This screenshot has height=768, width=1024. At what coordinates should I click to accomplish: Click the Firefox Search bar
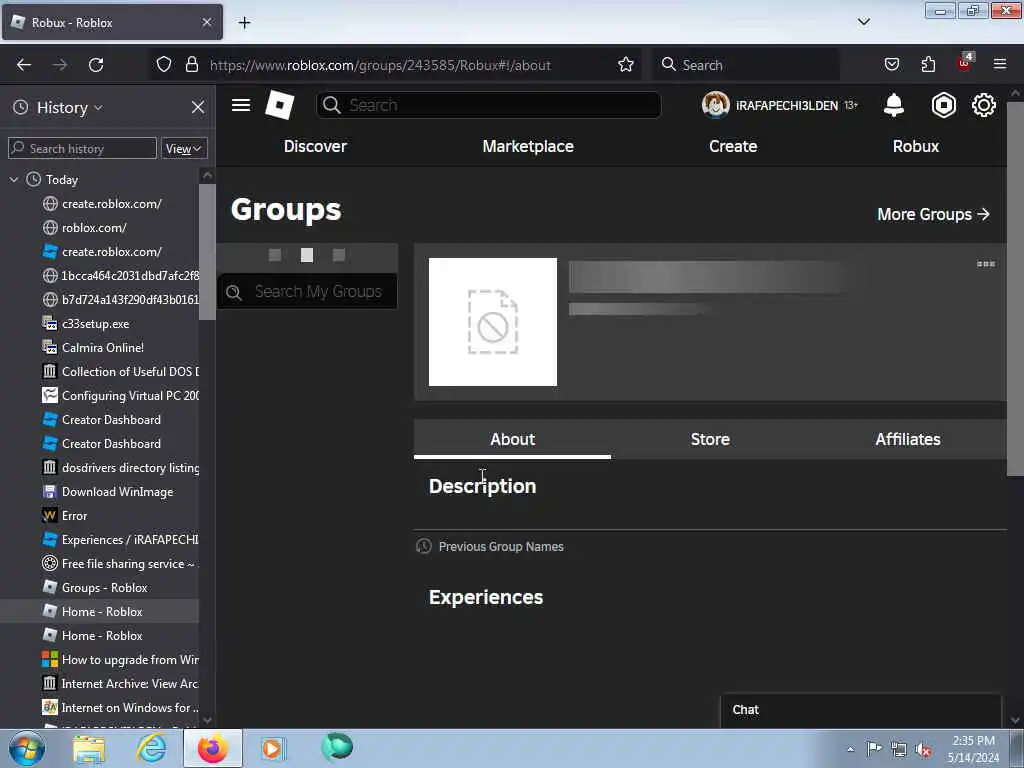click(745, 65)
